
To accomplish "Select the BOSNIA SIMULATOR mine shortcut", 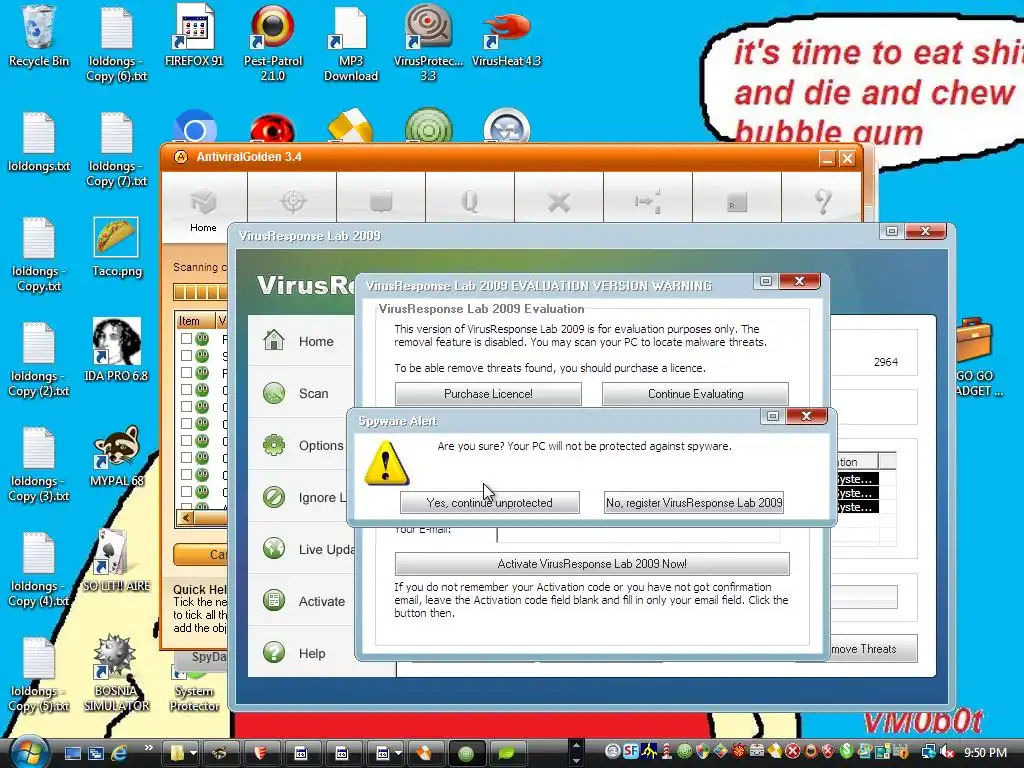I will (116, 673).
